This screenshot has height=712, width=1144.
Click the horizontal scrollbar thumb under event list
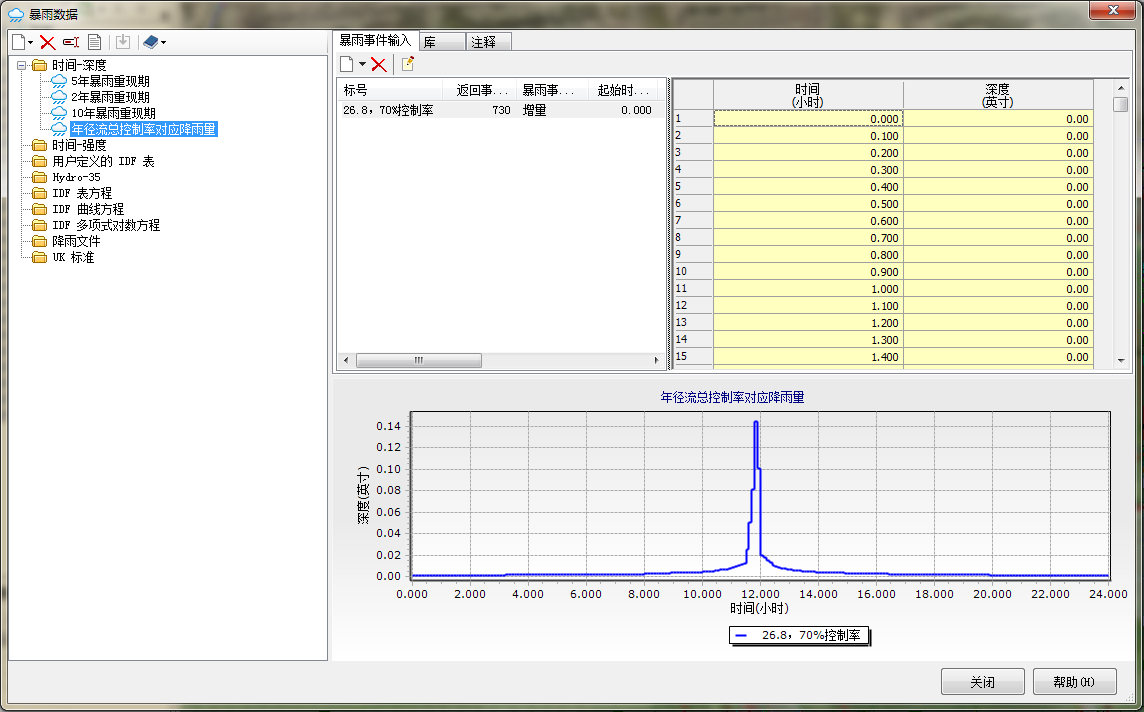coord(419,360)
